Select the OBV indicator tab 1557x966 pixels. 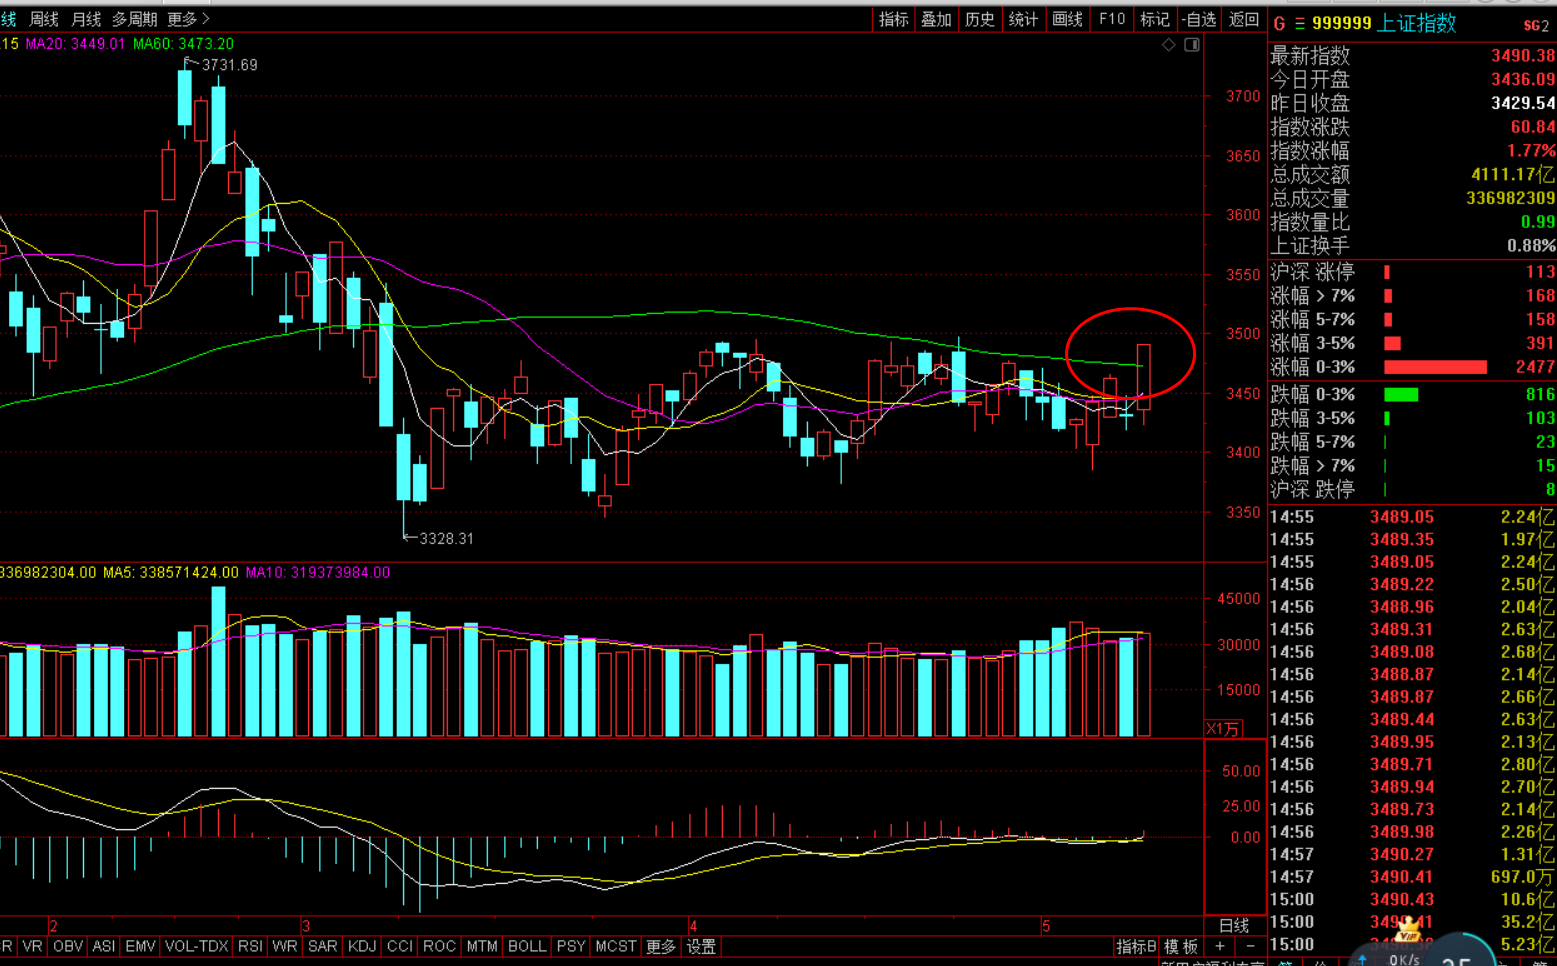[x=68, y=946]
